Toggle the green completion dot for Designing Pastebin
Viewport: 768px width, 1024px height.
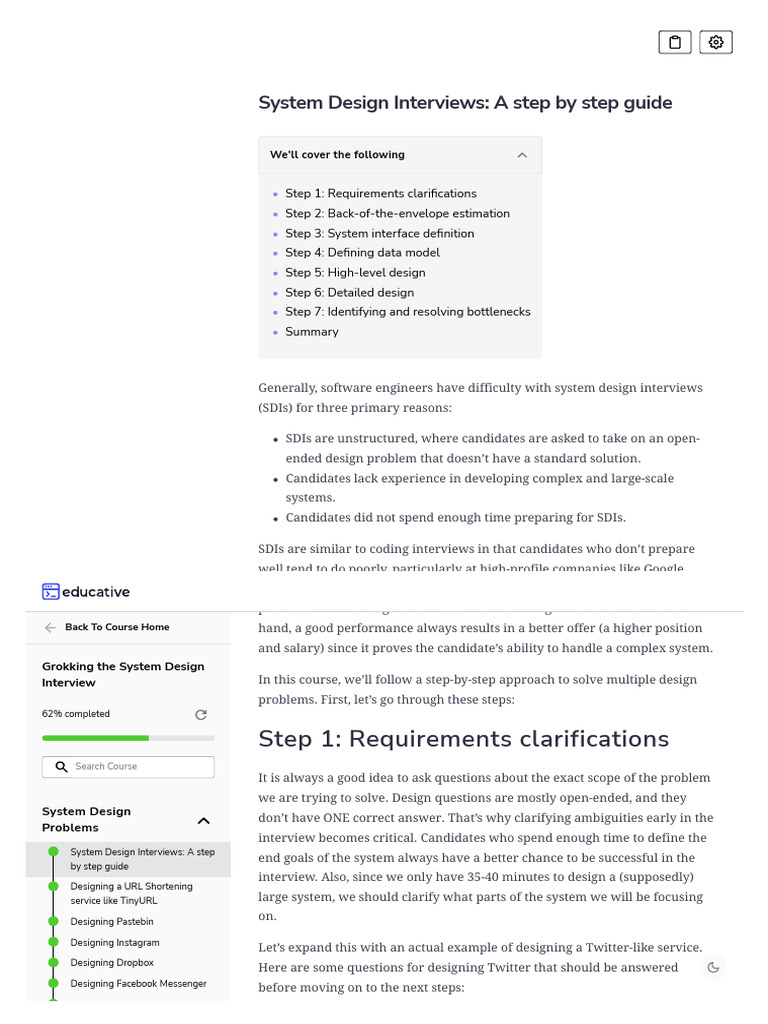pyautogui.click(x=53, y=922)
